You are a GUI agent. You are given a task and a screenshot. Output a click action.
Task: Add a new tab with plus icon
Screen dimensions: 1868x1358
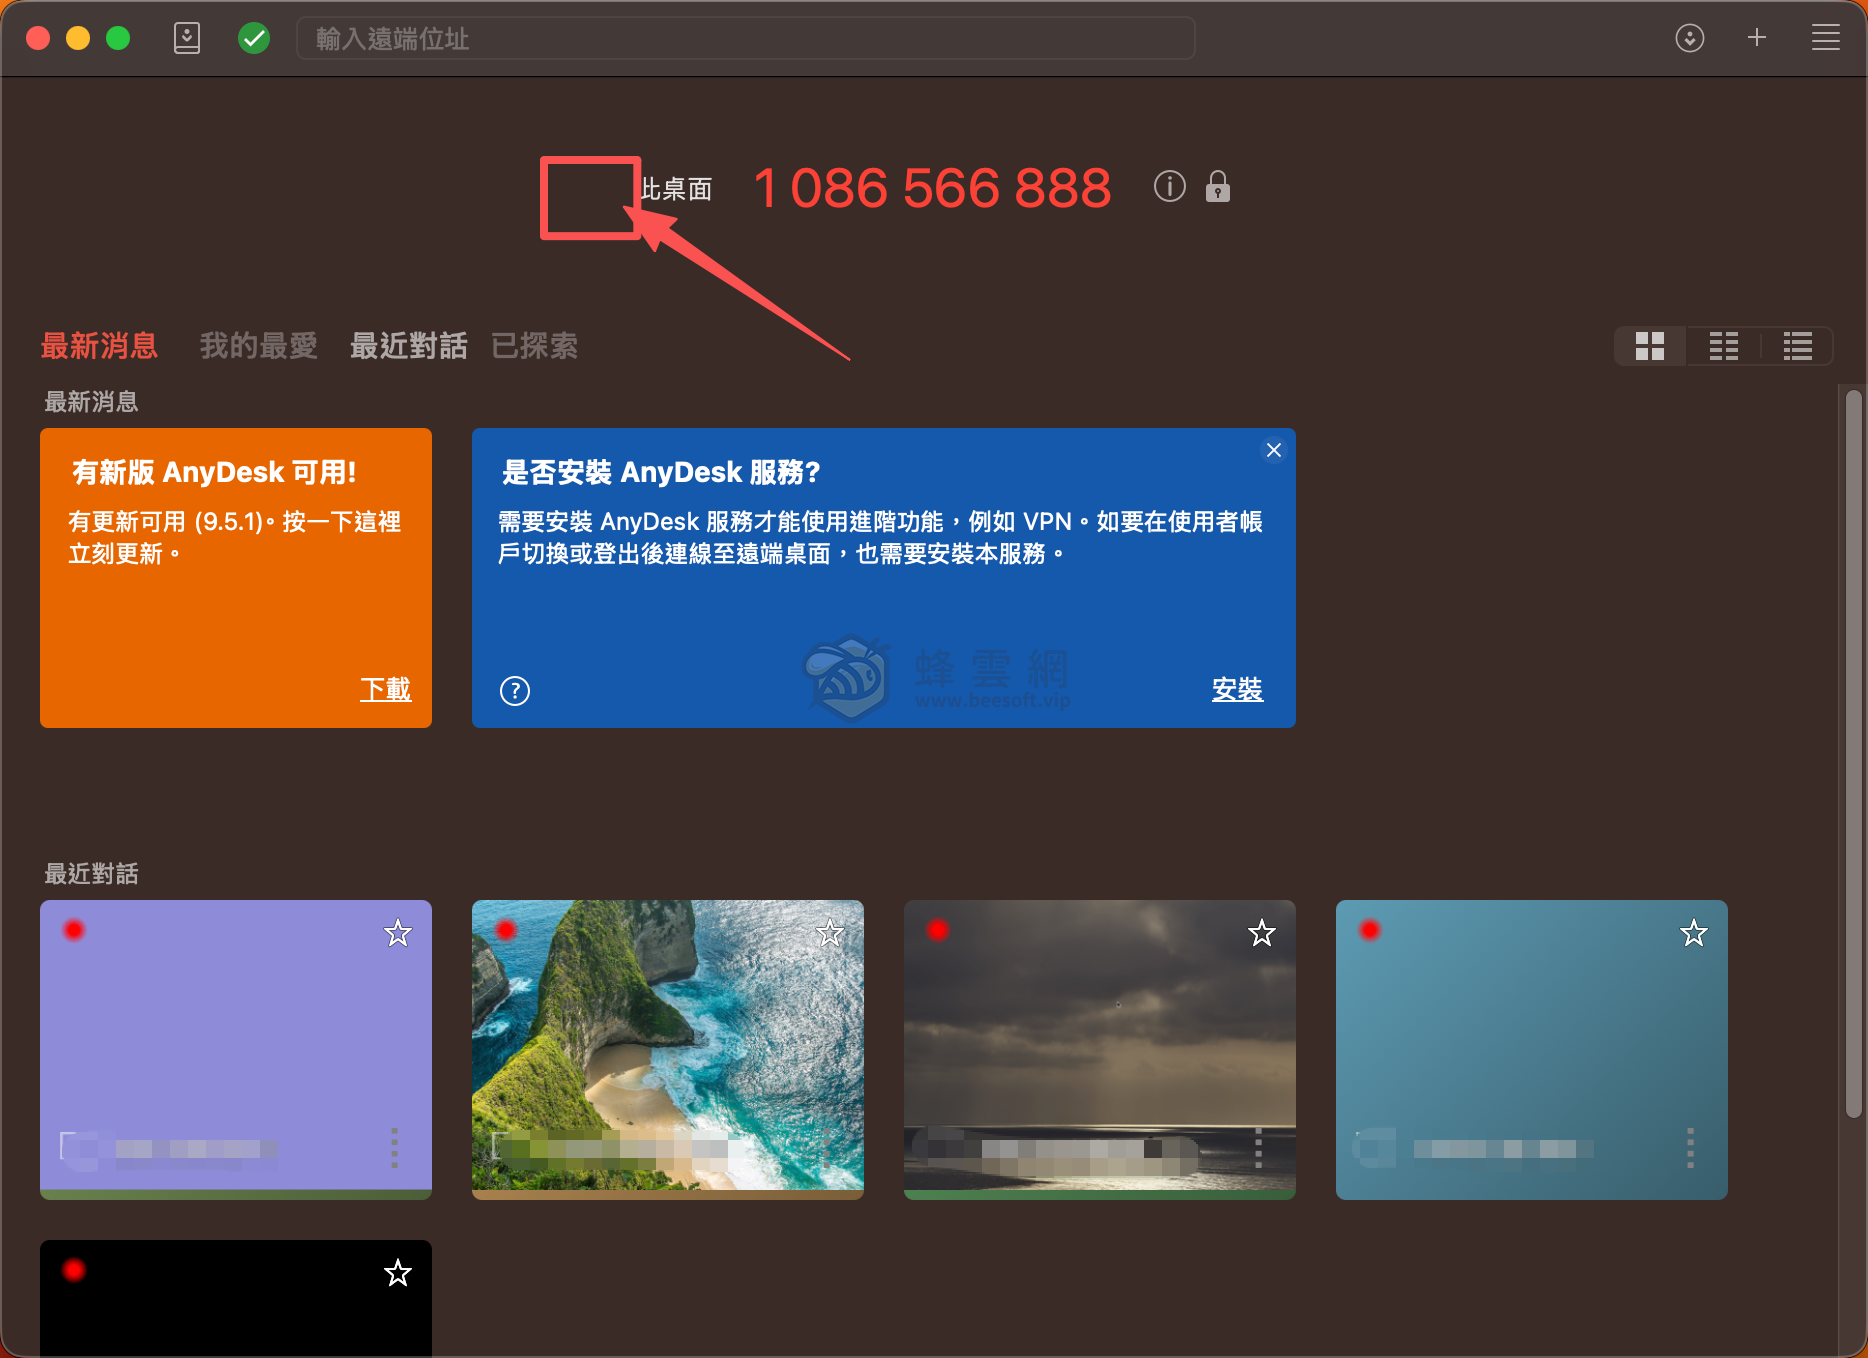click(x=1757, y=38)
